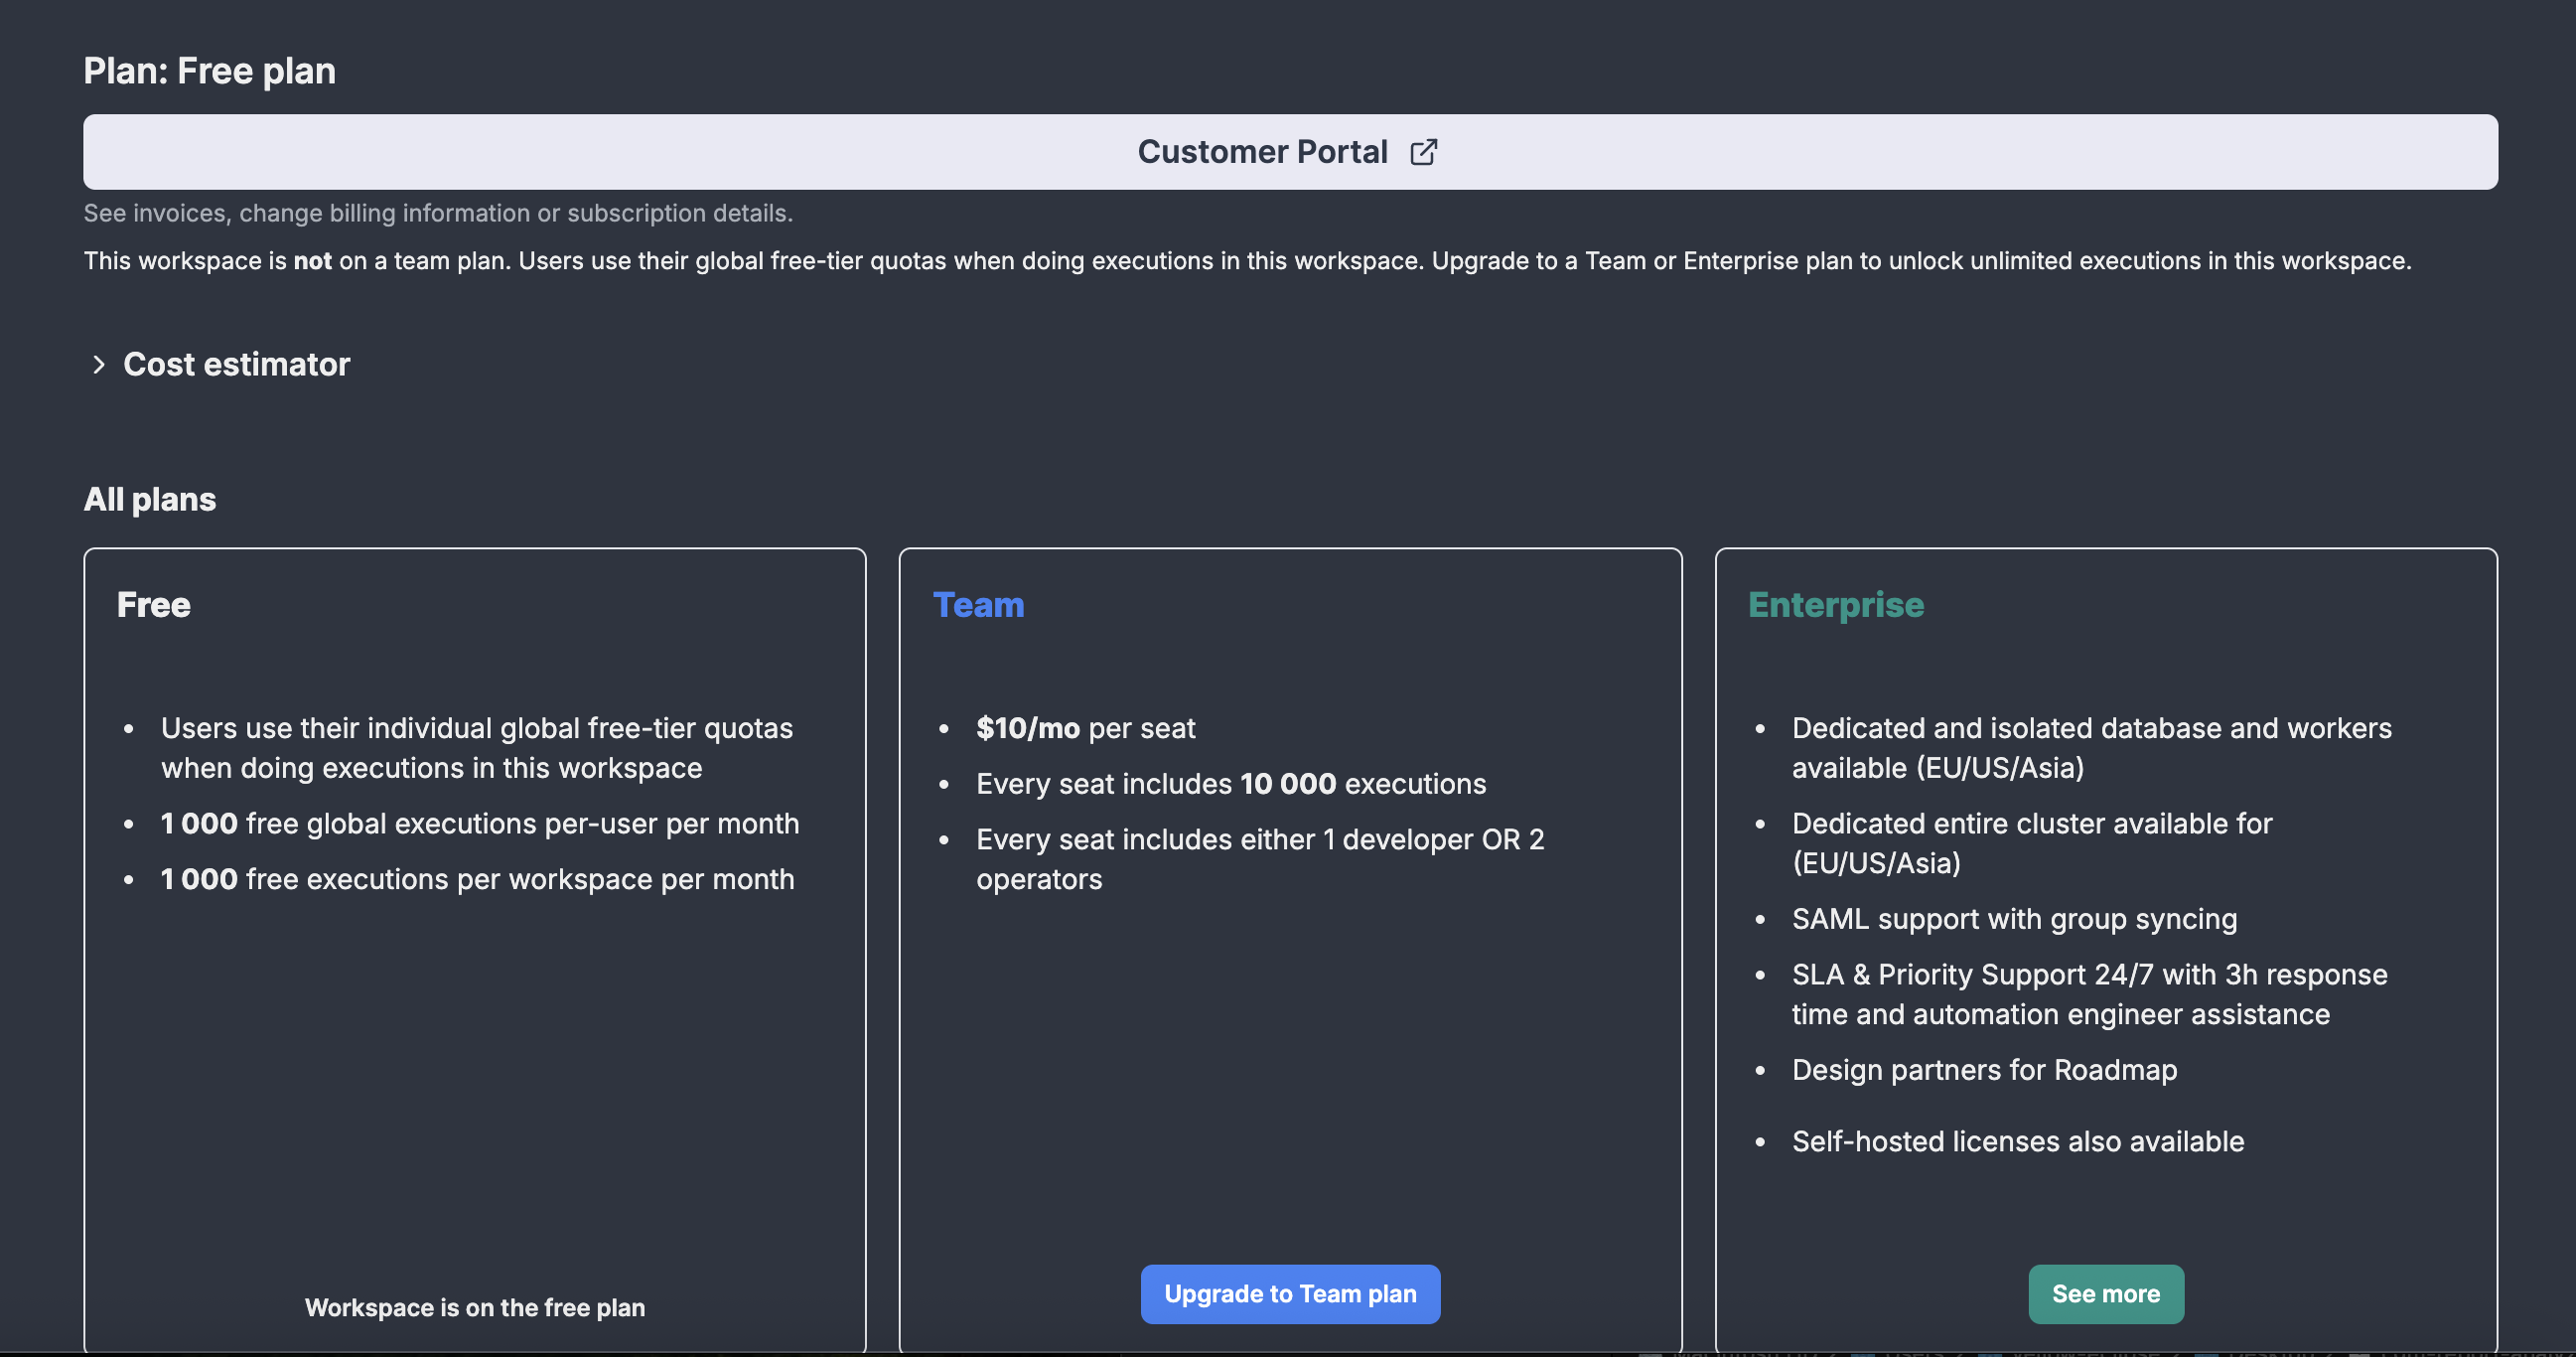Click See more on Enterprise card
This screenshot has width=2576, height=1357.
(x=2105, y=1293)
